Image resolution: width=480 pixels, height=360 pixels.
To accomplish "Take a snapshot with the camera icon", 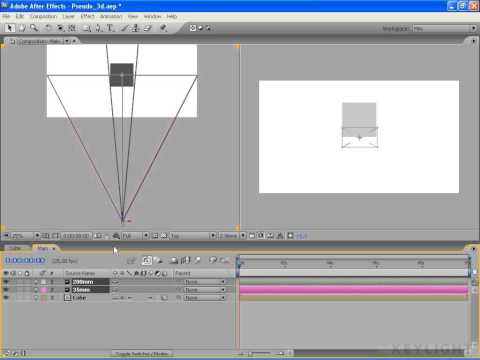I will pyautogui.click(x=98, y=236).
